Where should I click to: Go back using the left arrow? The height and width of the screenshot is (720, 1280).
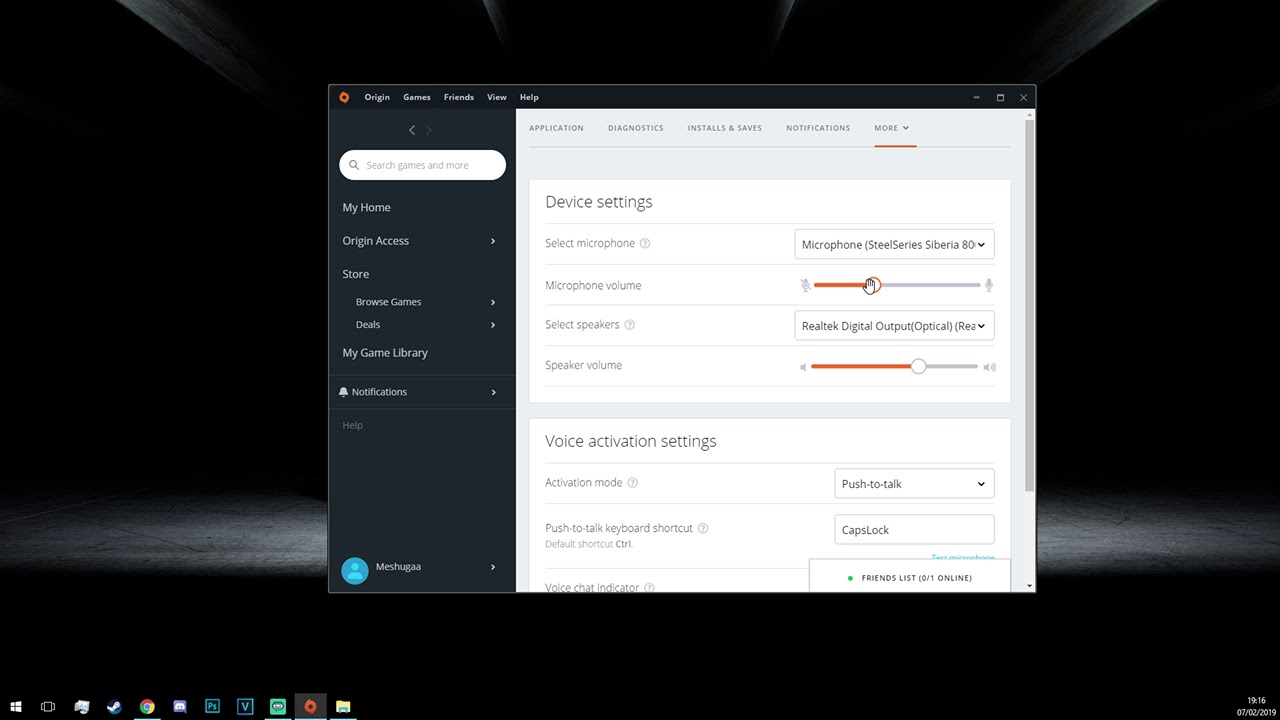412,130
